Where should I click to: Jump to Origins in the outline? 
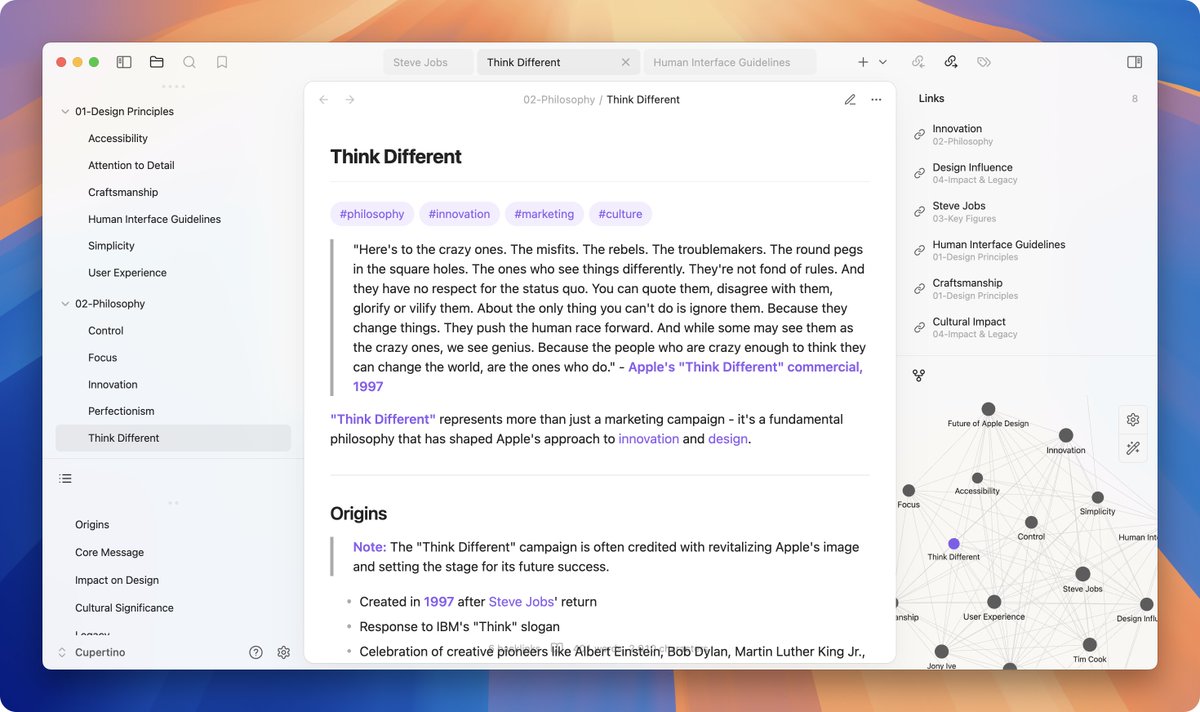pos(92,525)
